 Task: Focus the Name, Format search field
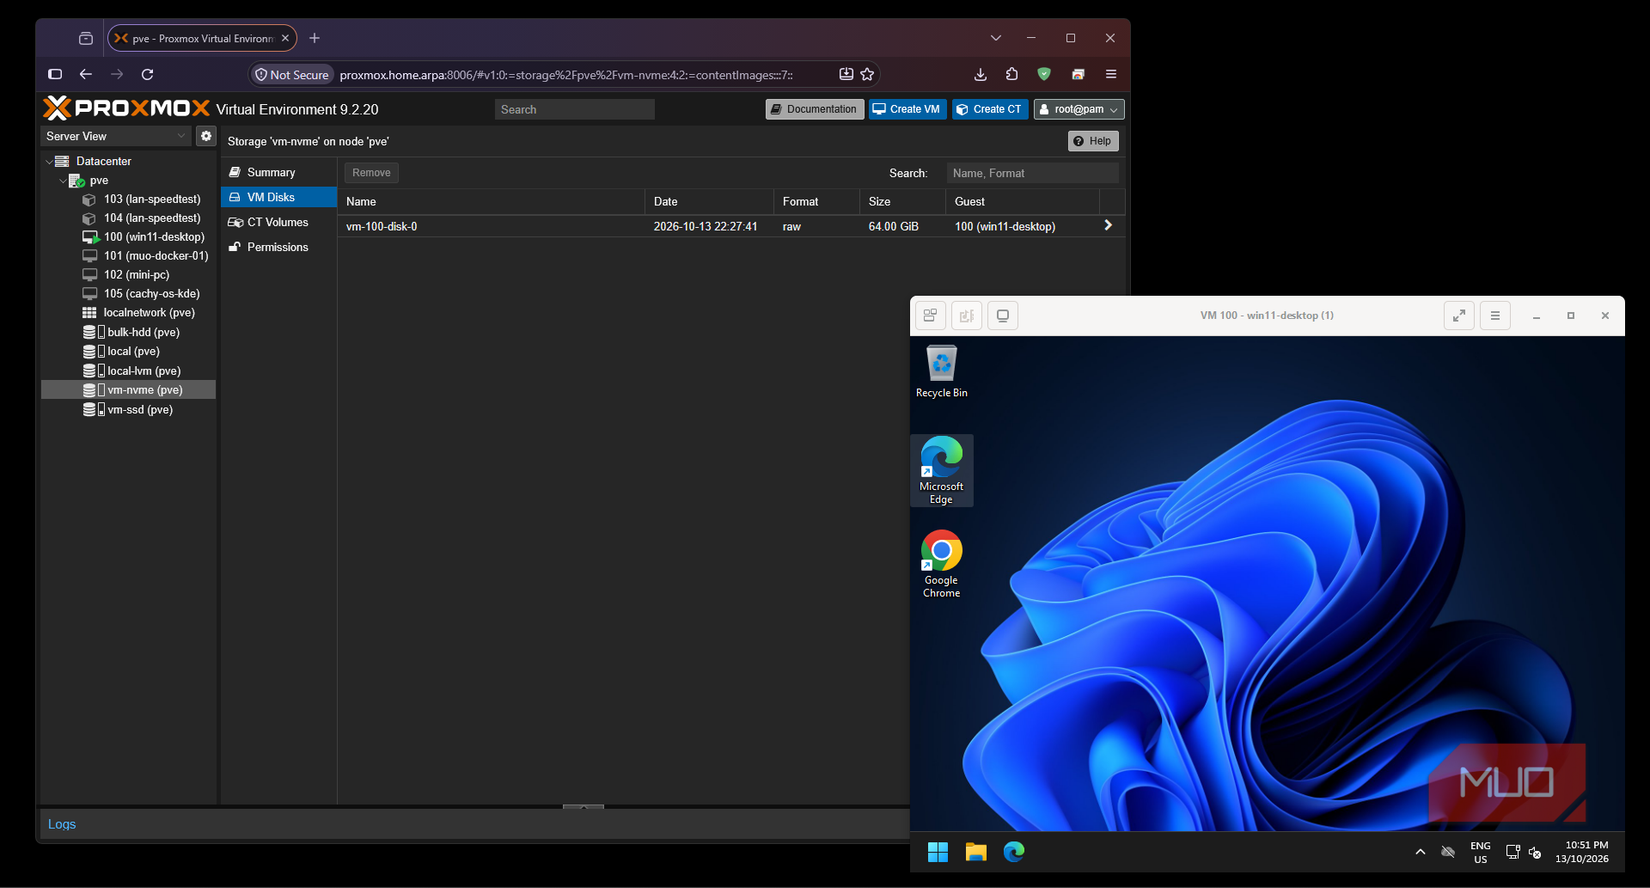point(1032,173)
